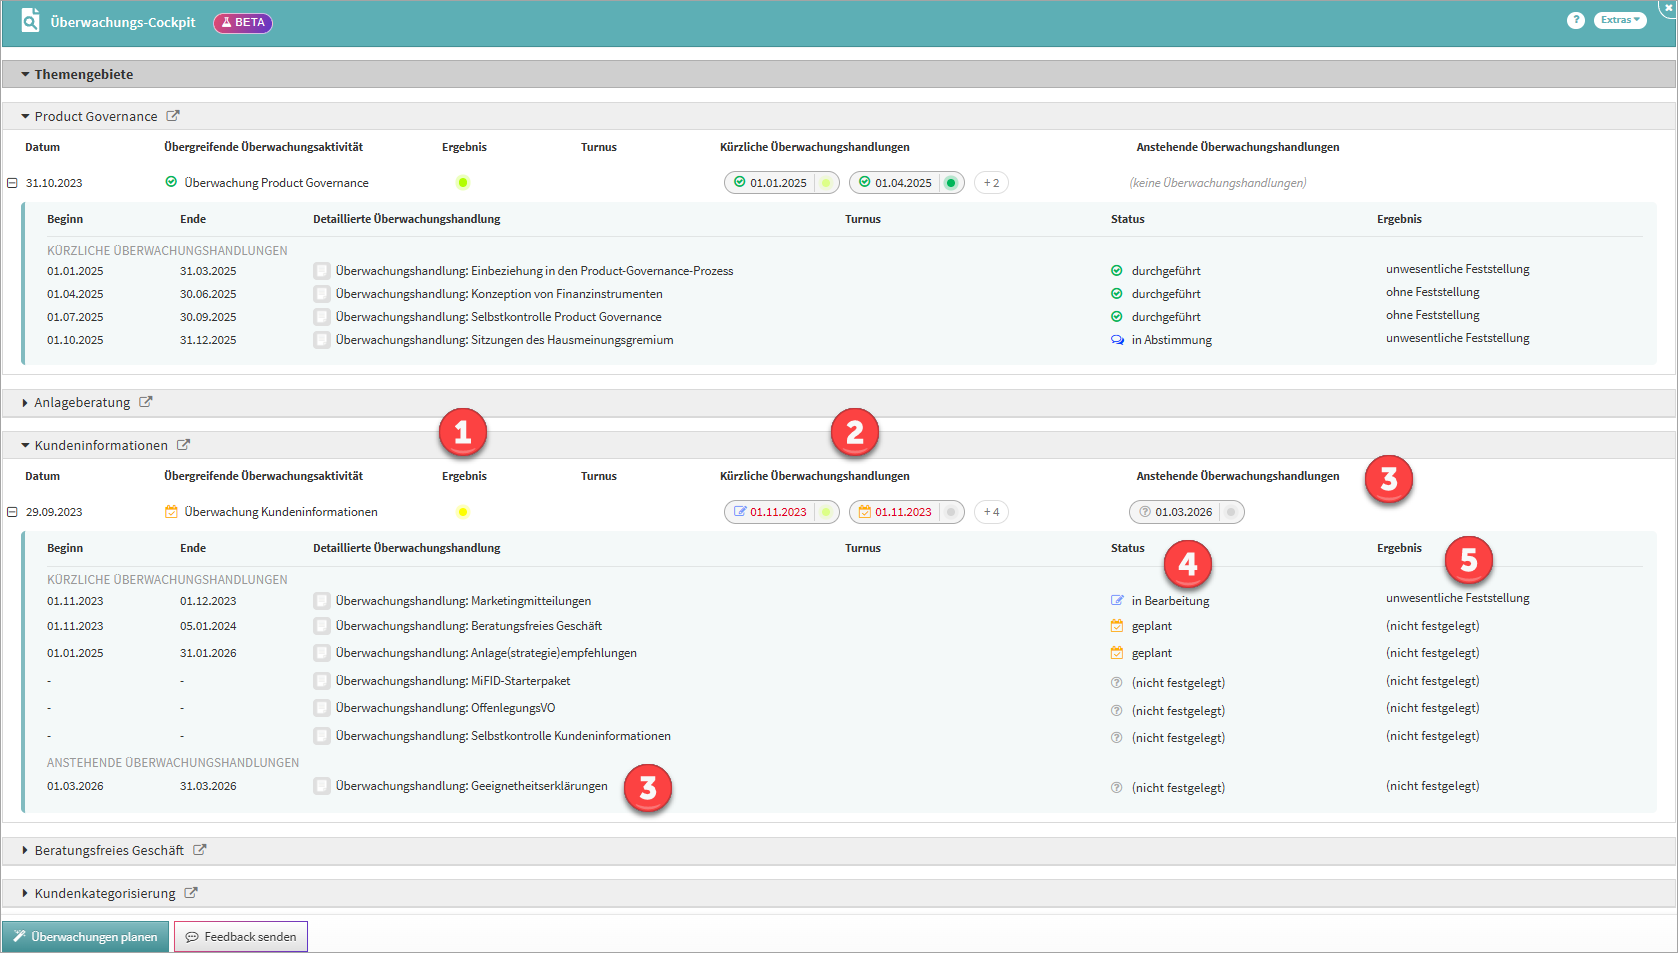Click the Überwachungs-Cockpit logo icon
Screen dimensions: 1678x953
[30, 21]
